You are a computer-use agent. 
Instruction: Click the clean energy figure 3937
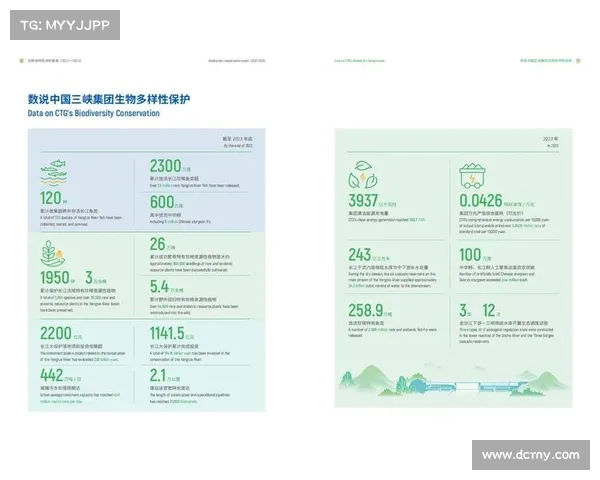point(363,201)
